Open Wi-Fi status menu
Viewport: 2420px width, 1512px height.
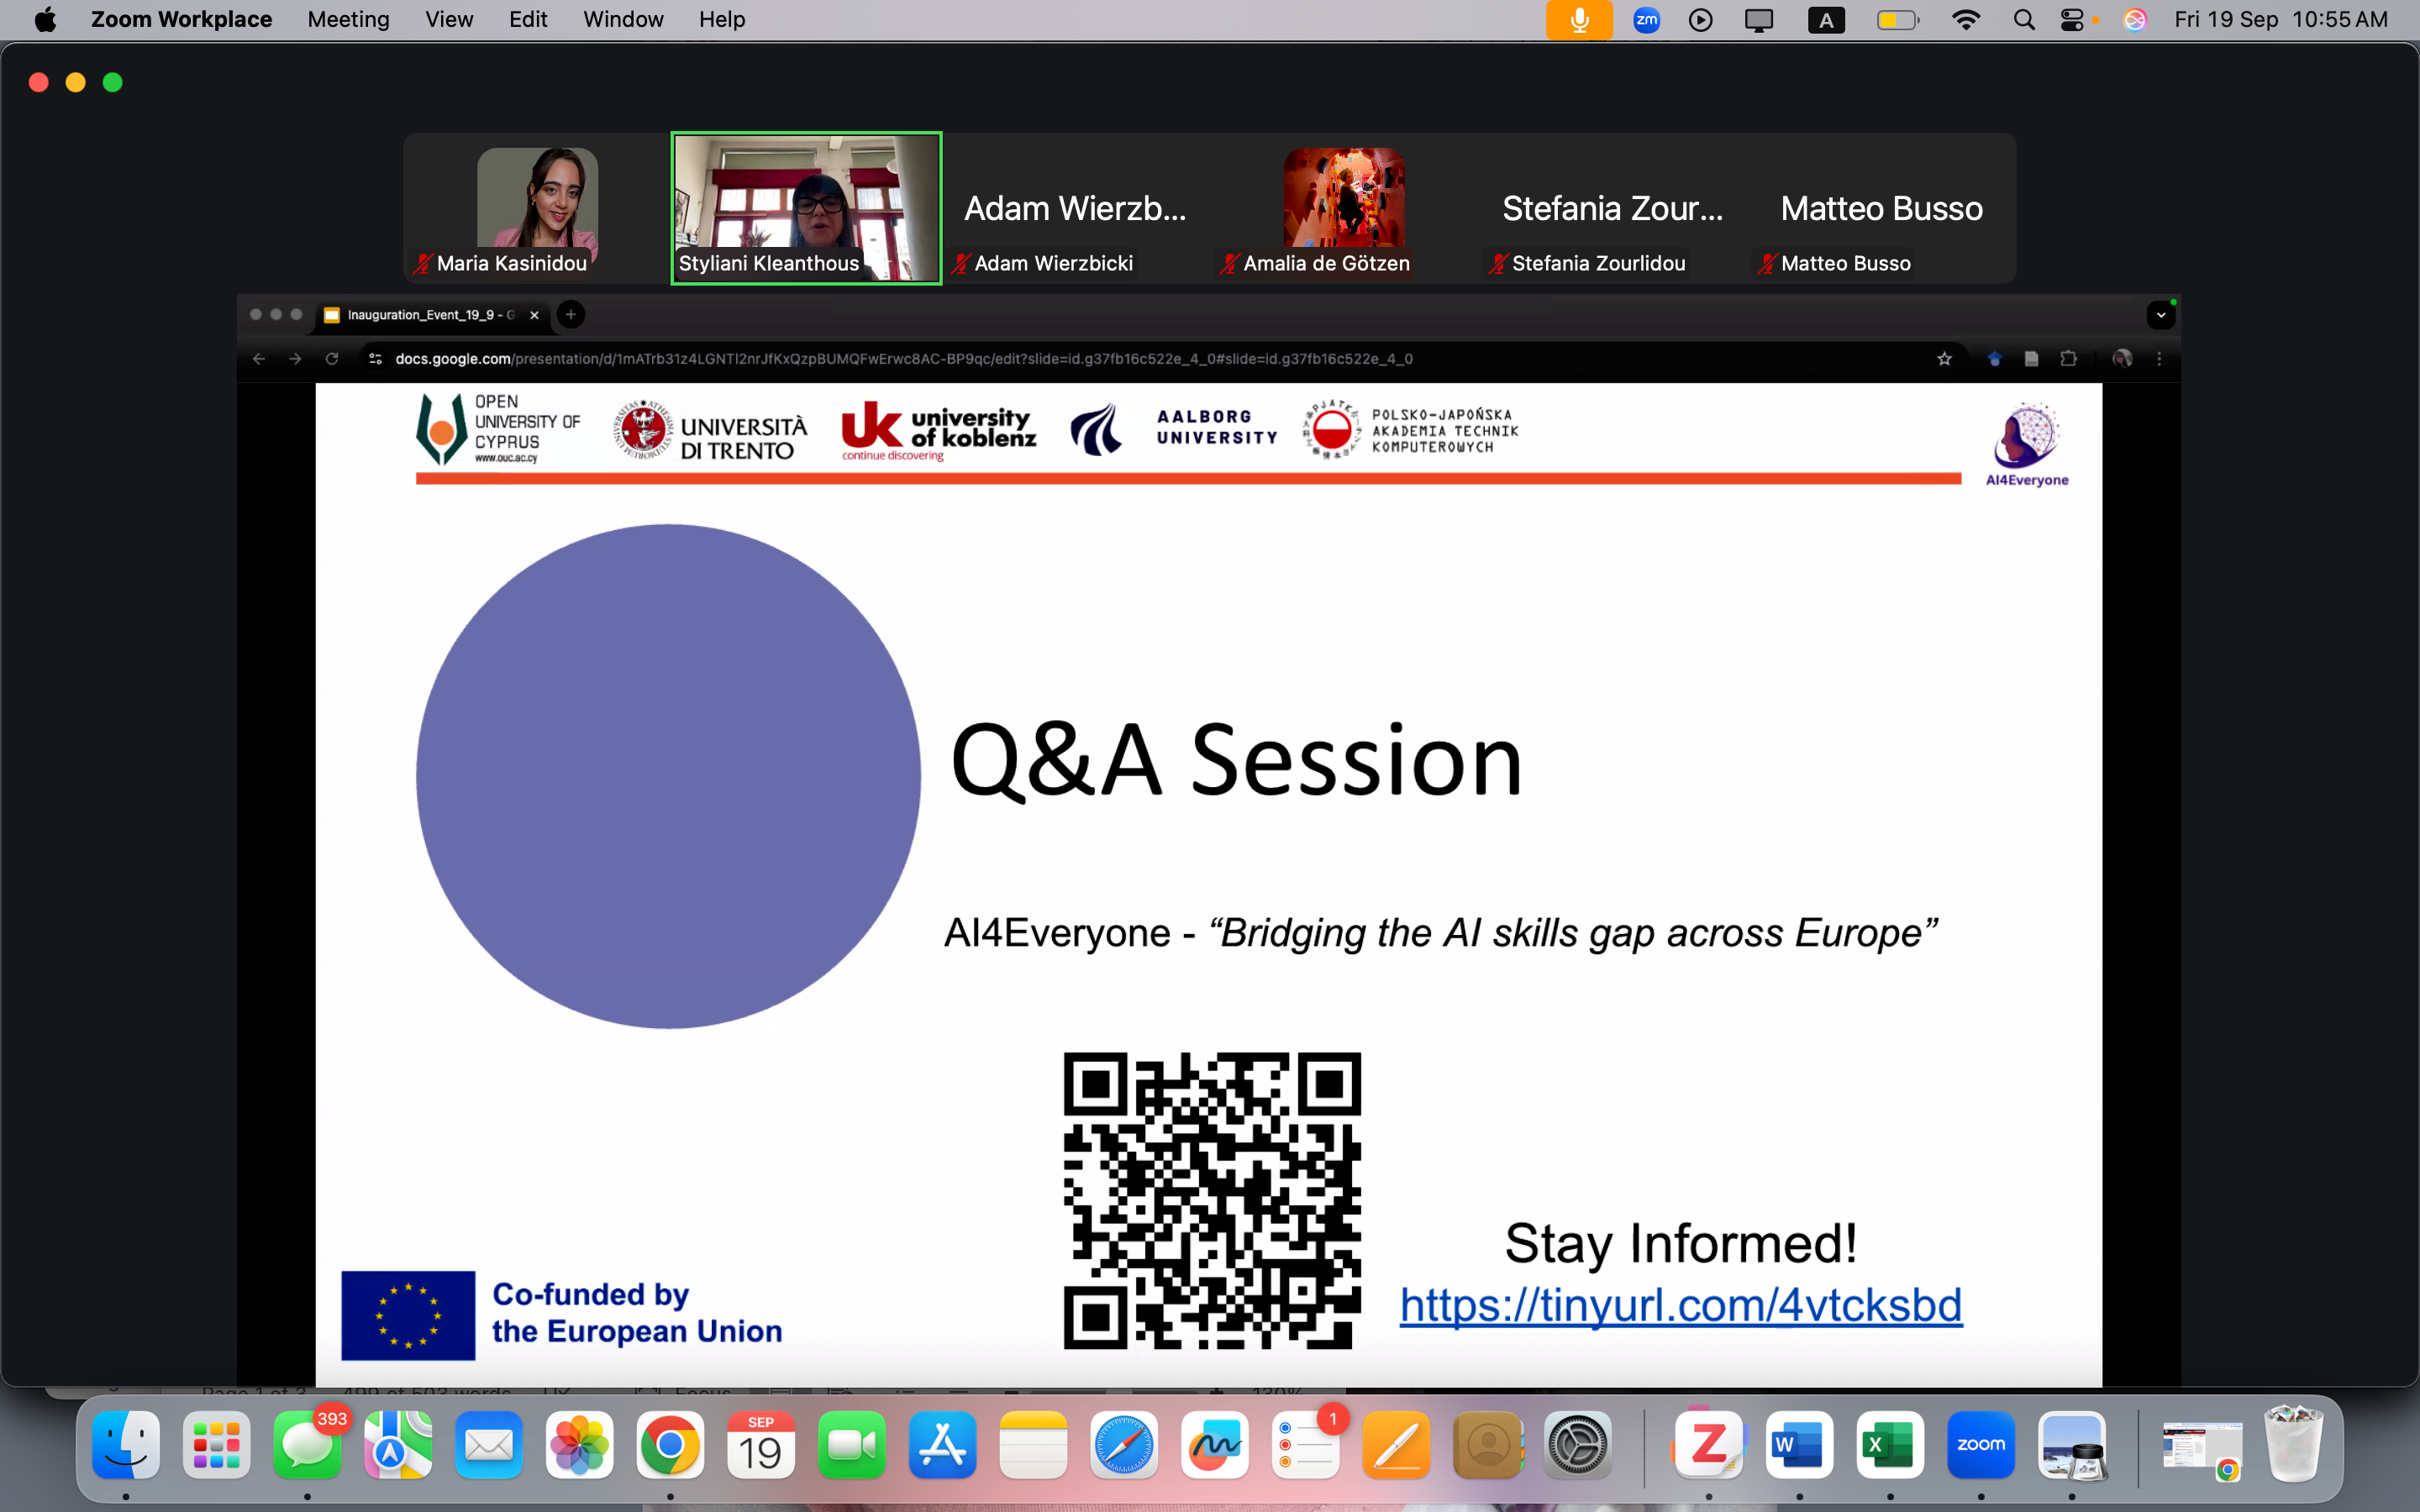click(x=1966, y=20)
